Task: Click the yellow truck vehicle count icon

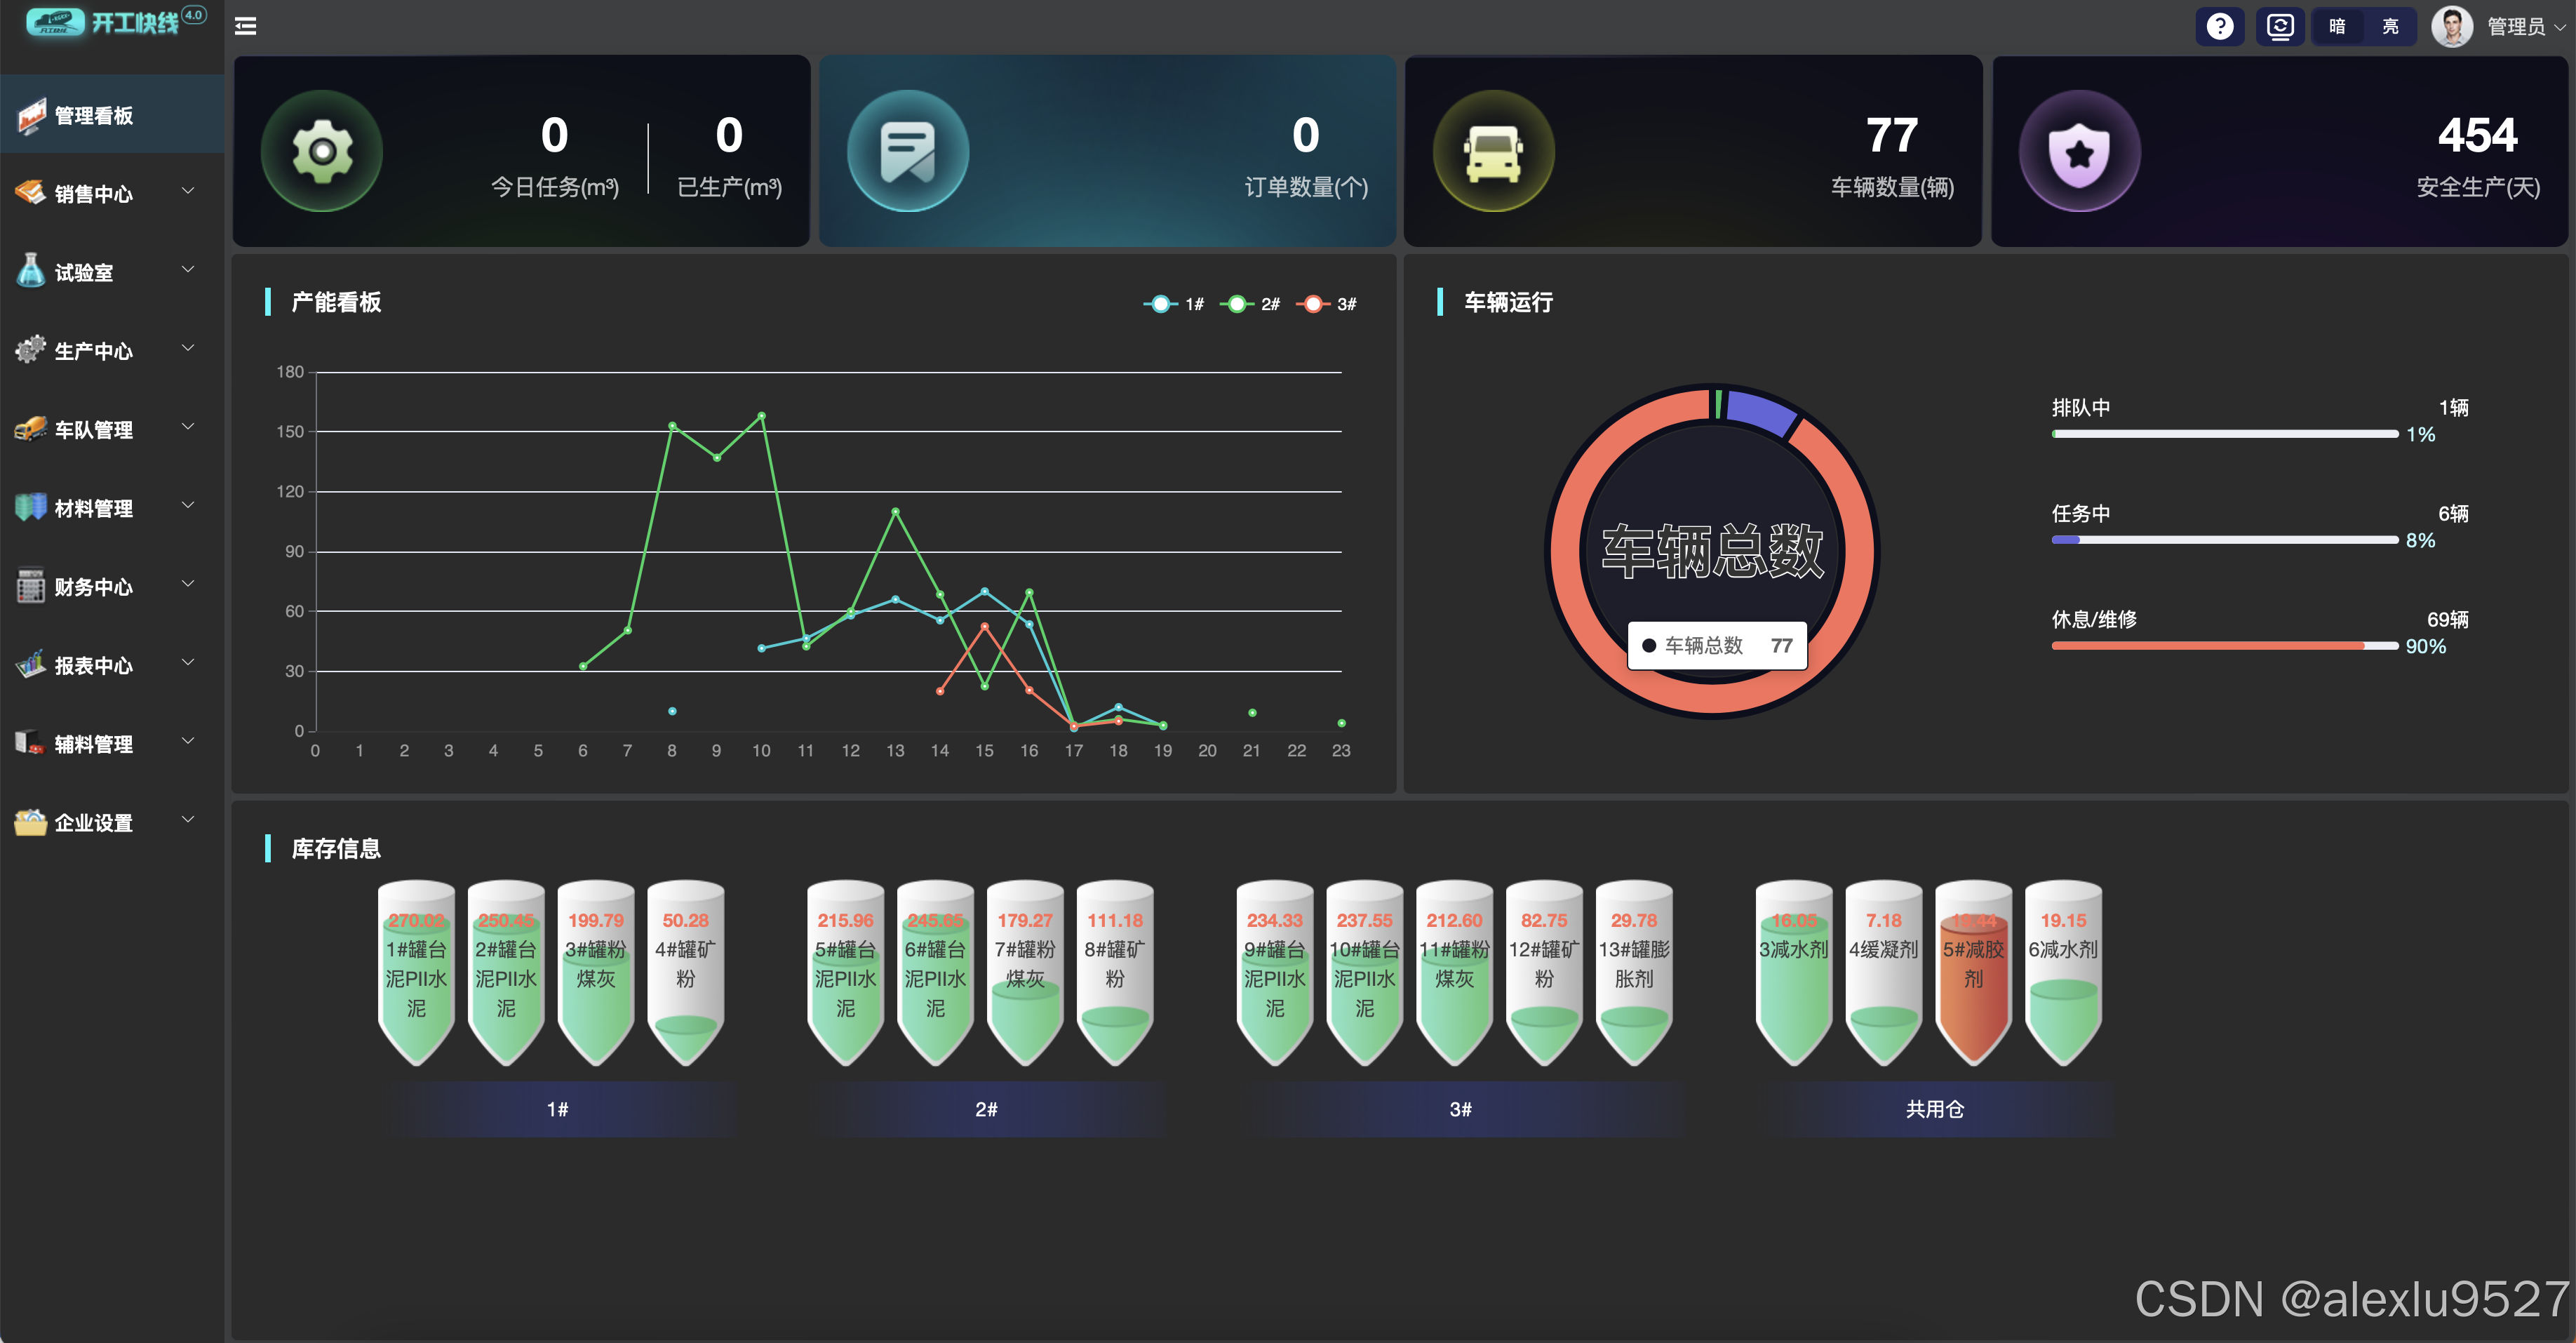Action: (1493, 151)
